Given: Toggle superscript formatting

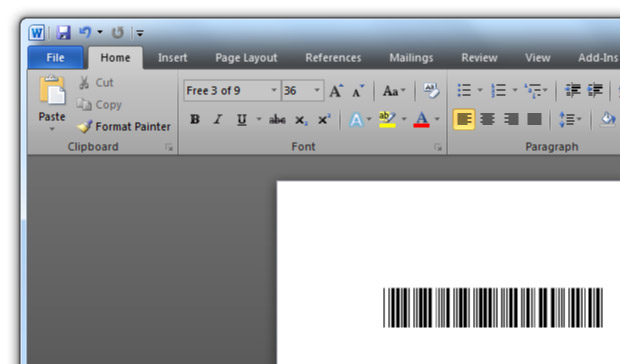Looking at the screenshot, I should pyautogui.click(x=324, y=119).
